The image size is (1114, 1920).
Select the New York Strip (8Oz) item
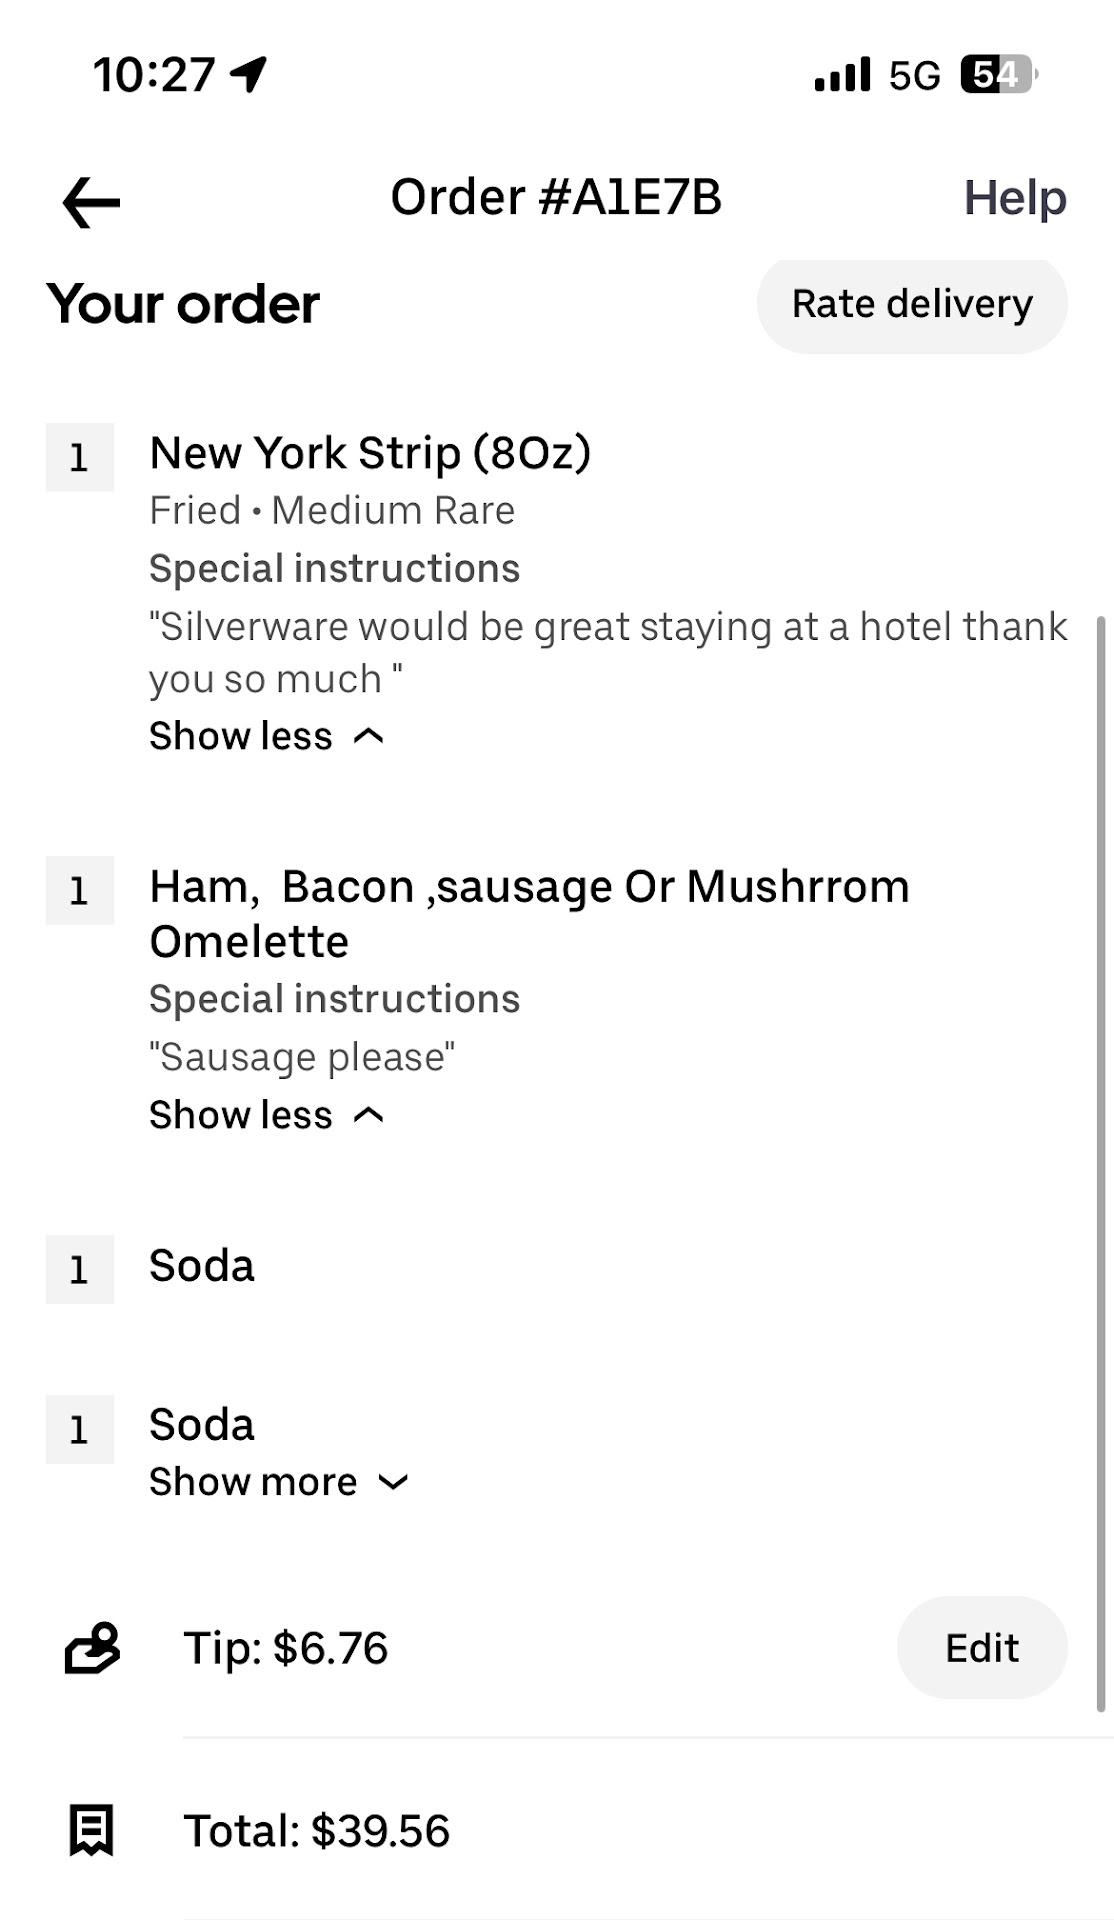tap(370, 453)
